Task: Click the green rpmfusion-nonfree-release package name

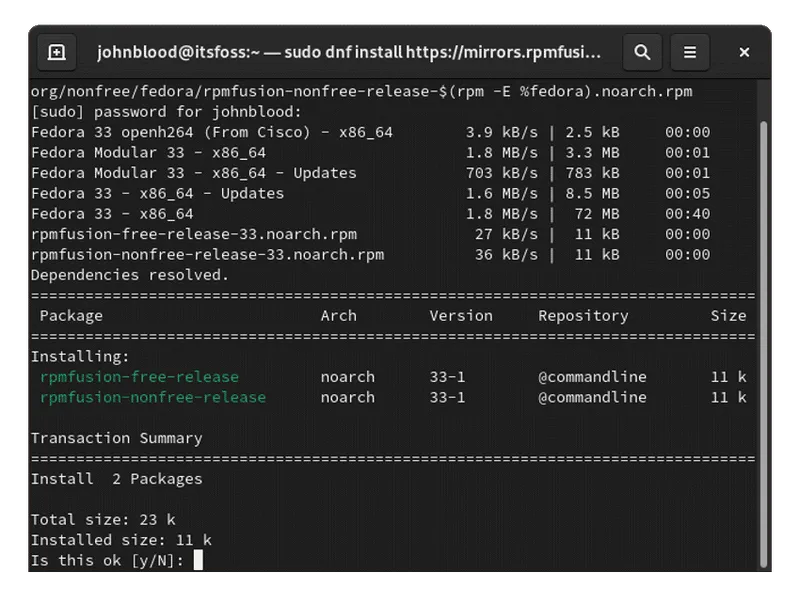Action: tap(152, 397)
